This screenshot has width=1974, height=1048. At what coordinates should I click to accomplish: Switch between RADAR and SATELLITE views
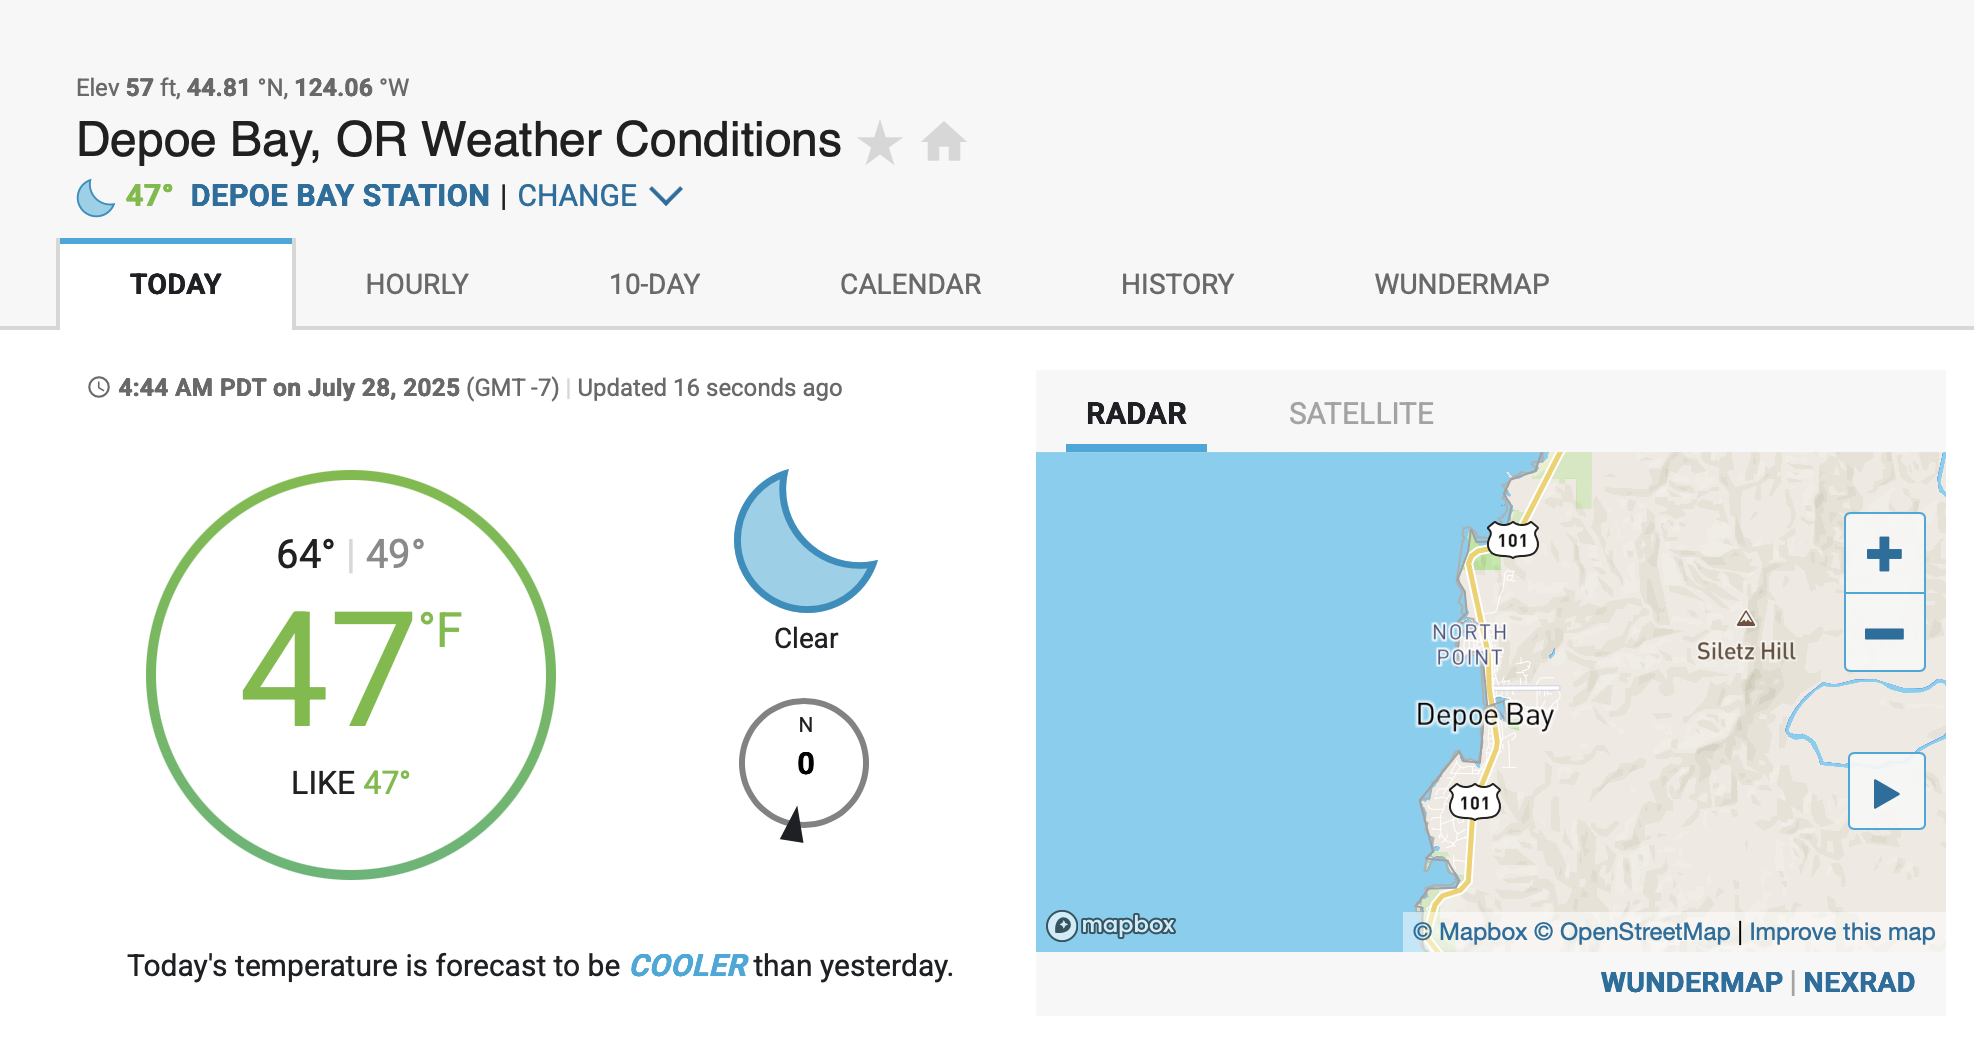[1361, 413]
